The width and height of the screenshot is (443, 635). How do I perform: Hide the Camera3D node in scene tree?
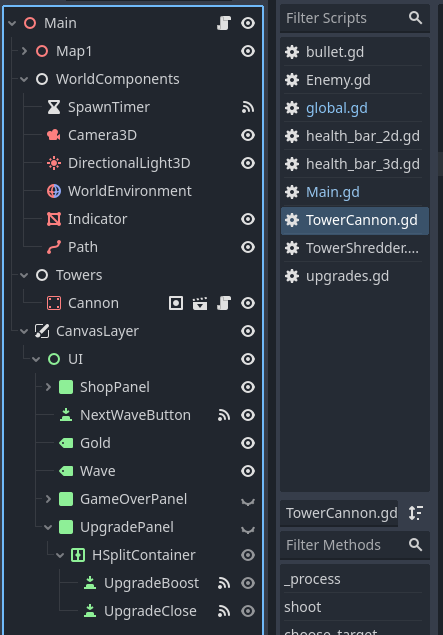tap(248, 135)
